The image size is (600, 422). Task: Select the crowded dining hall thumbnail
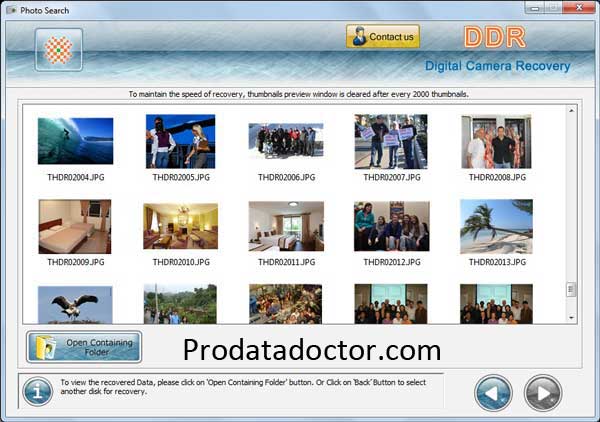pos(285,304)
